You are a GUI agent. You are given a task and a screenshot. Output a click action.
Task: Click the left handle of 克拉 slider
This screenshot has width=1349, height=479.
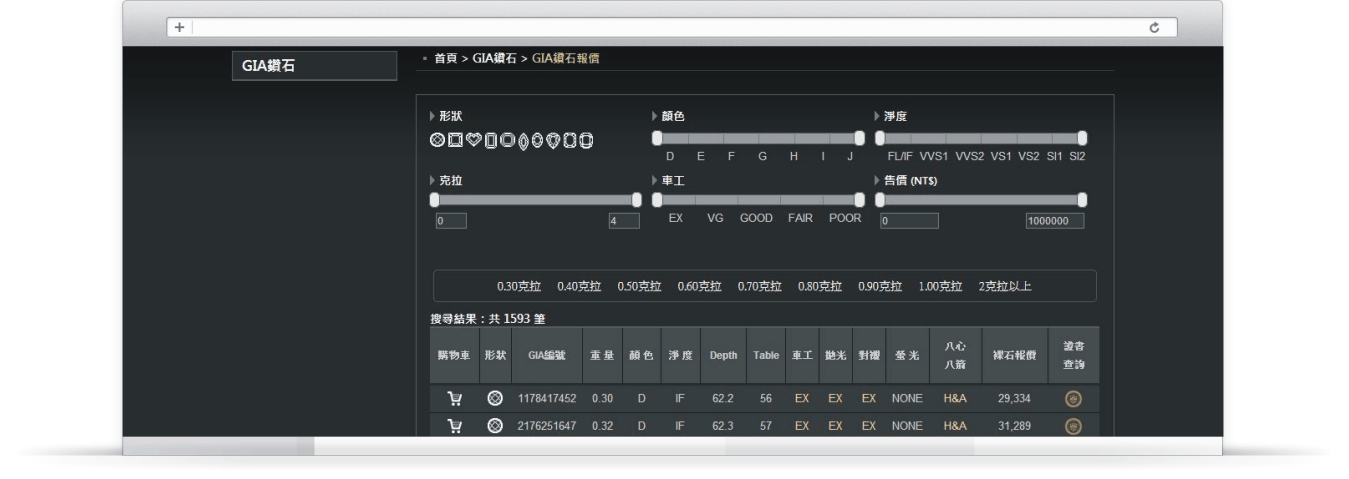[x=434, y=200]
